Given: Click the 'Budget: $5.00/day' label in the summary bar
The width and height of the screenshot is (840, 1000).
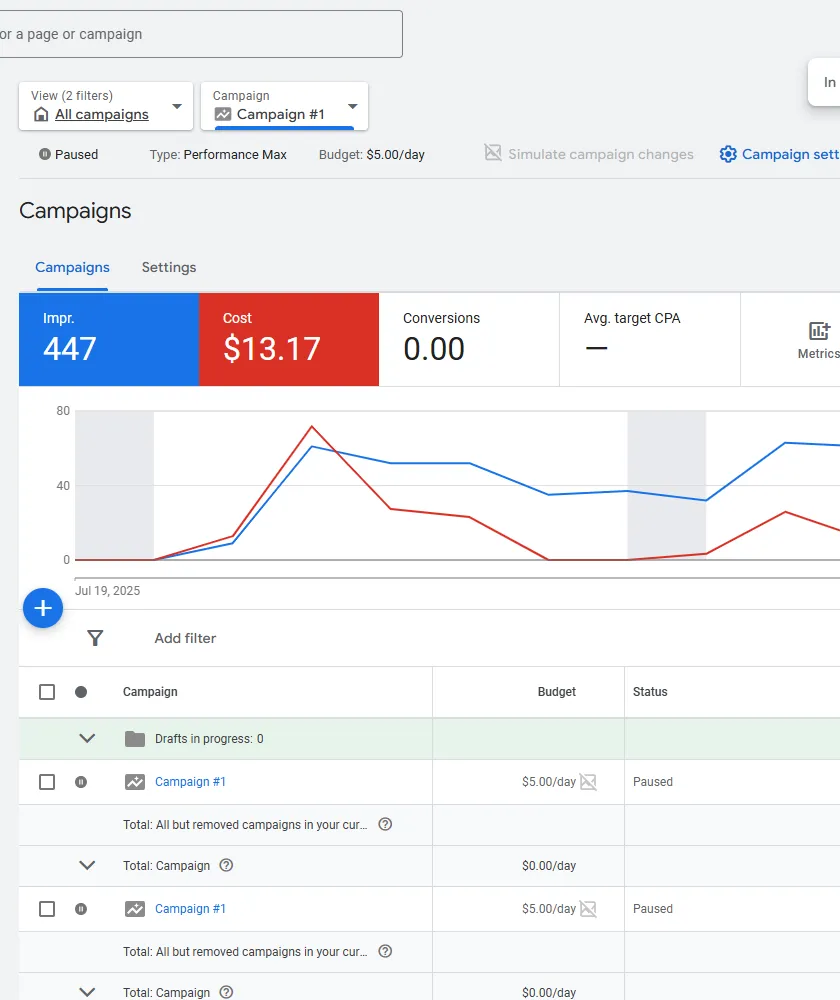Looking at the screenshot, I should pyautogui.click(x=372, y=154).
